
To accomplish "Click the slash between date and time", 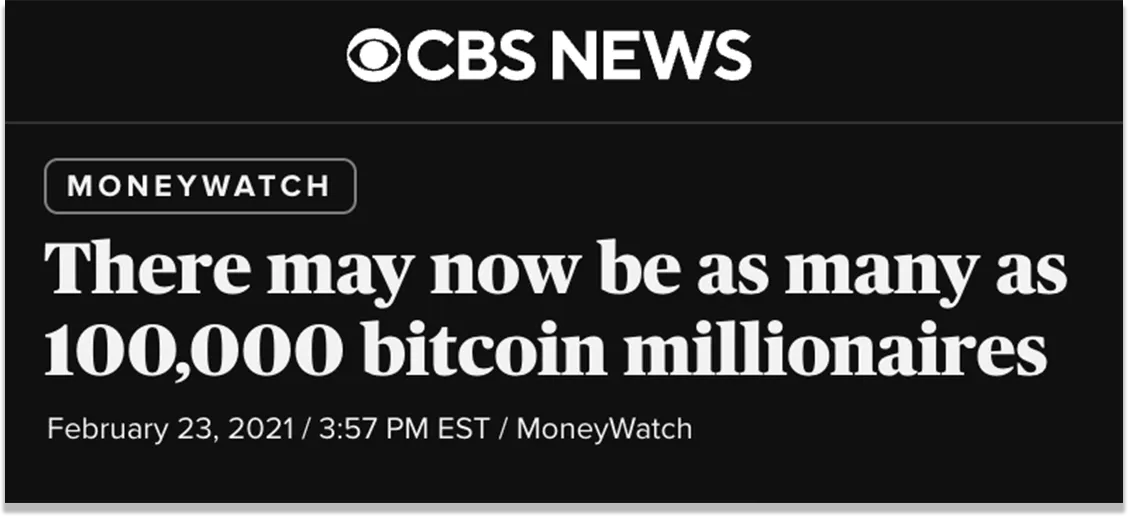I will pyautogui.click(x=303, y=429).
